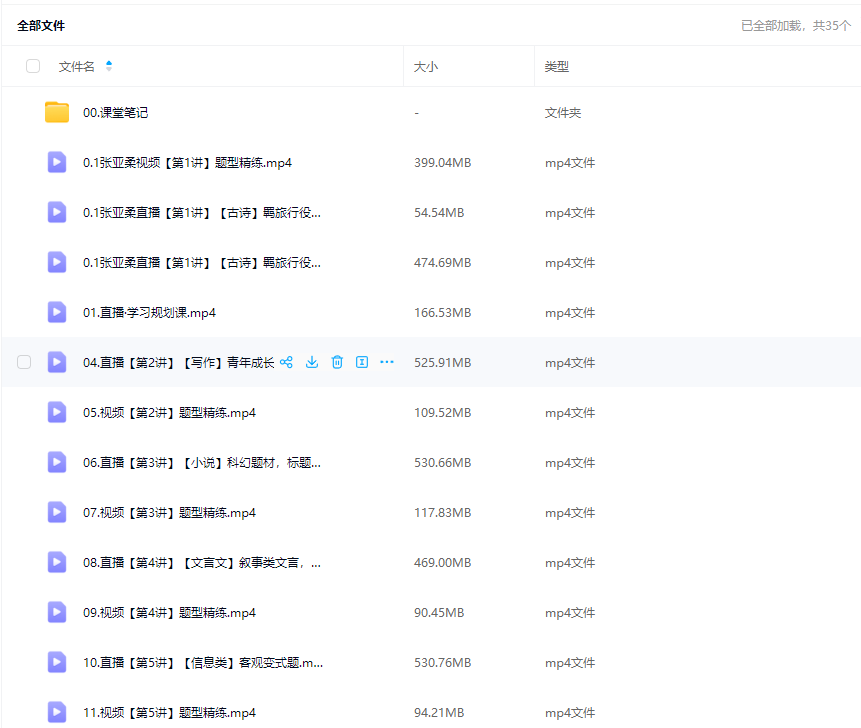Click the share icon on the 04.直播 row
This screenshot has width=861, height=728.
287,362
